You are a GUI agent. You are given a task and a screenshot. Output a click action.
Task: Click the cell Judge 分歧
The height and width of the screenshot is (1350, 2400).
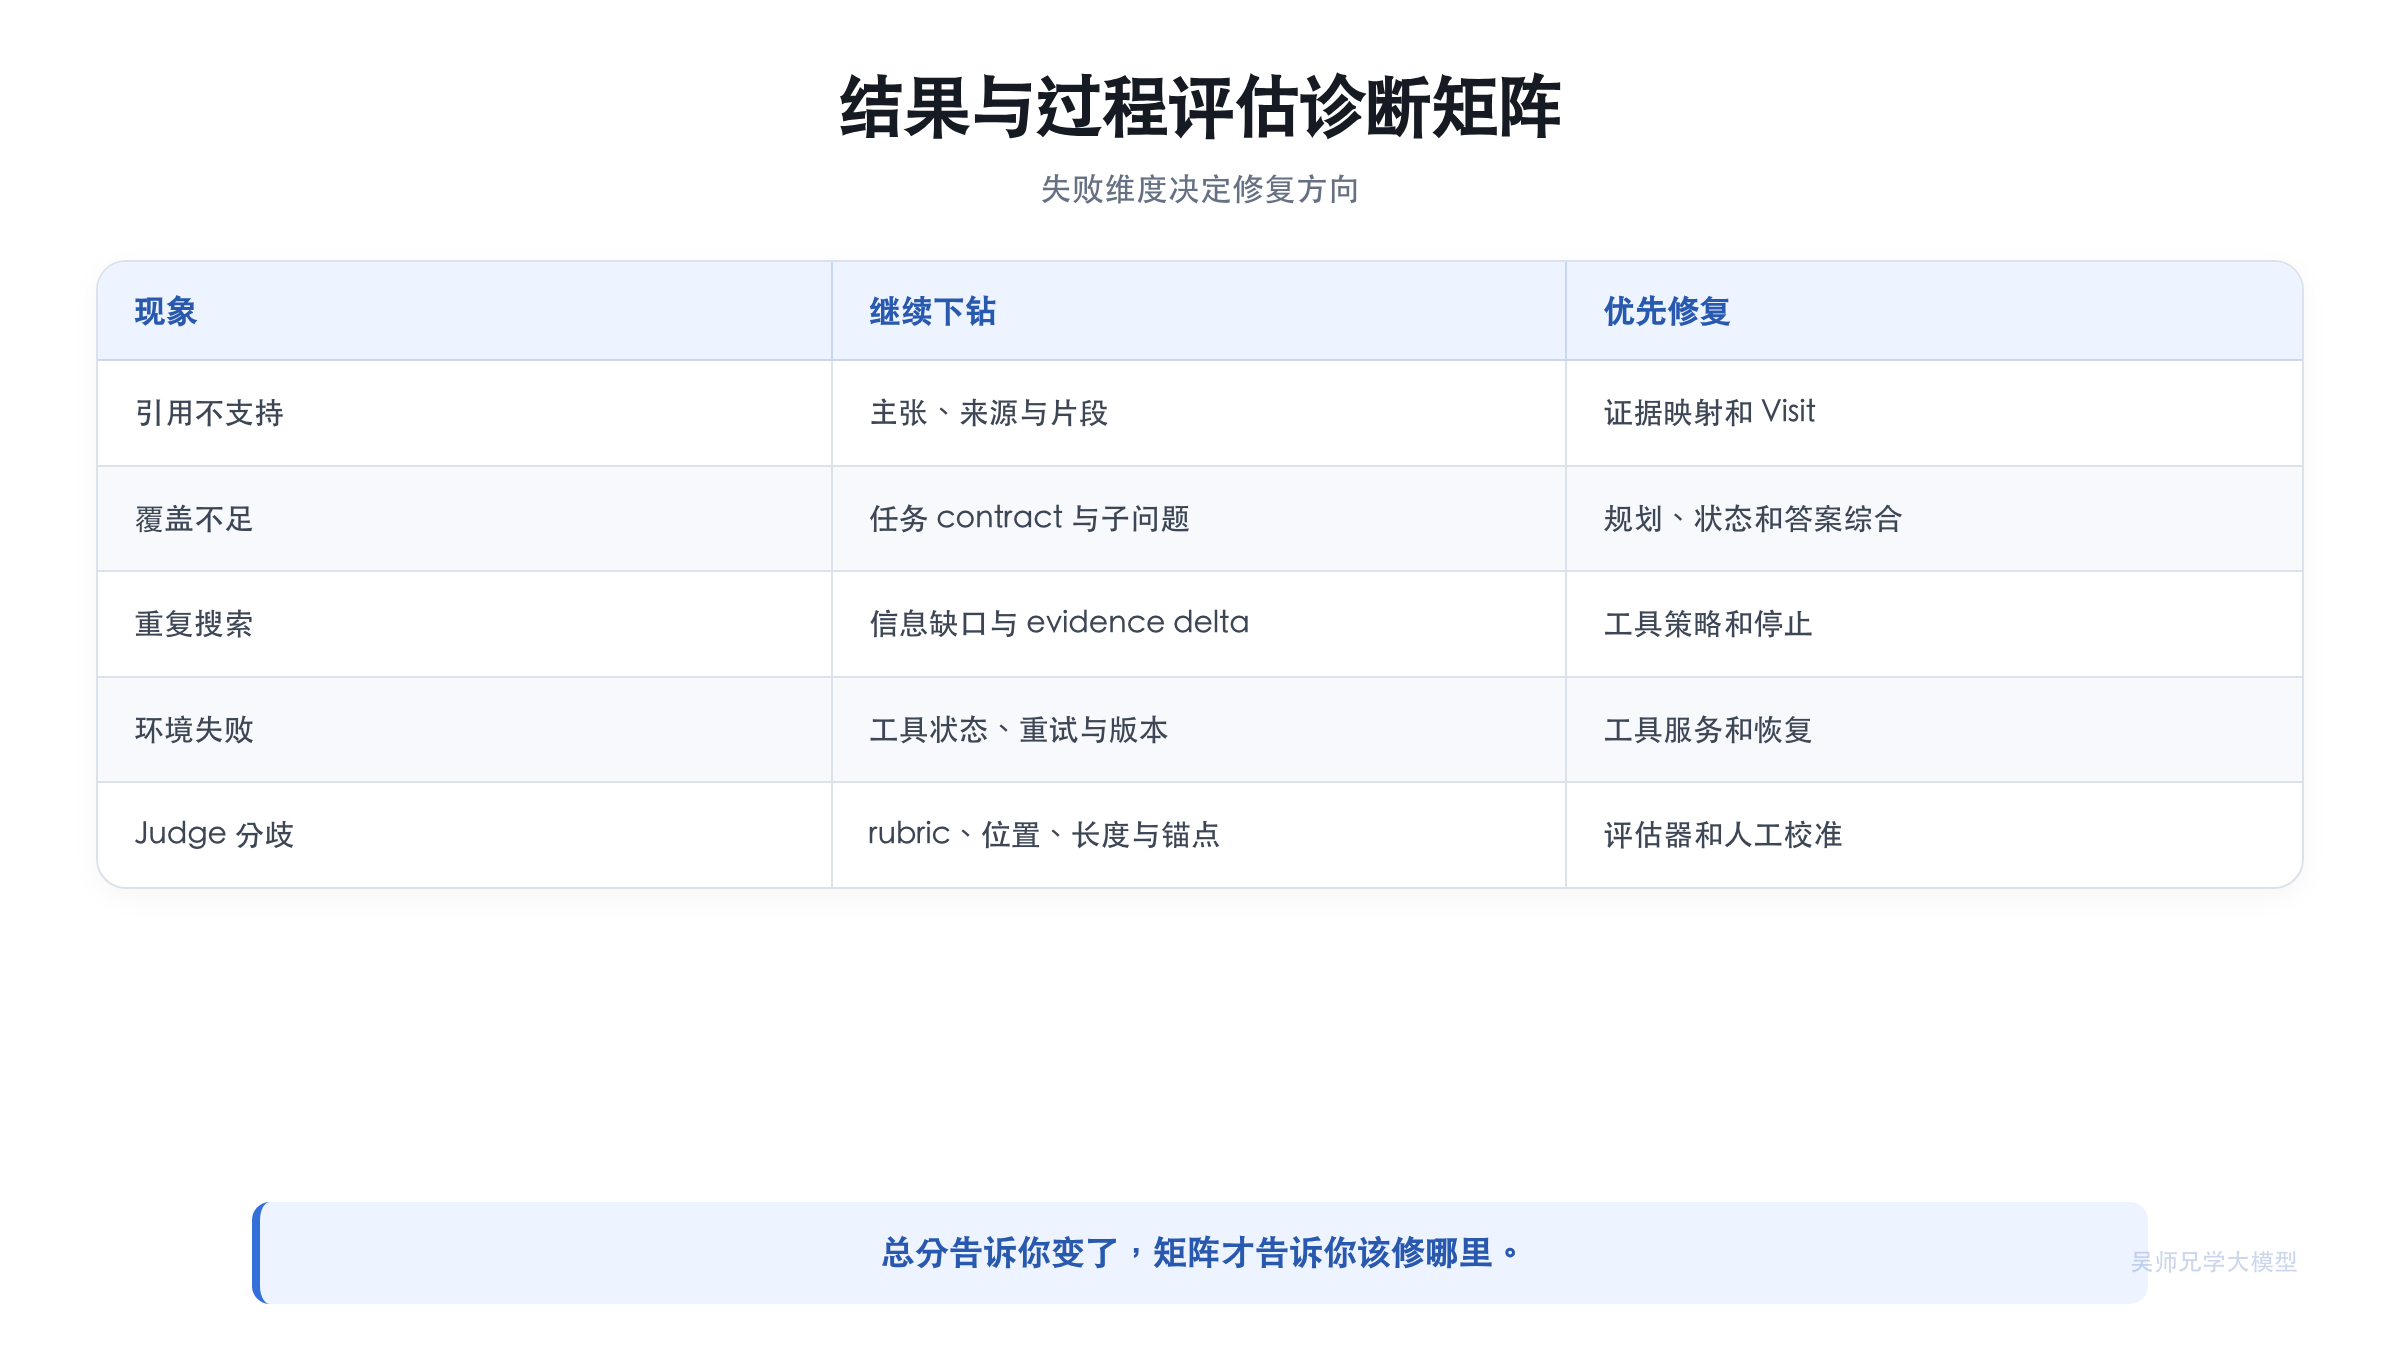[465, 835]
